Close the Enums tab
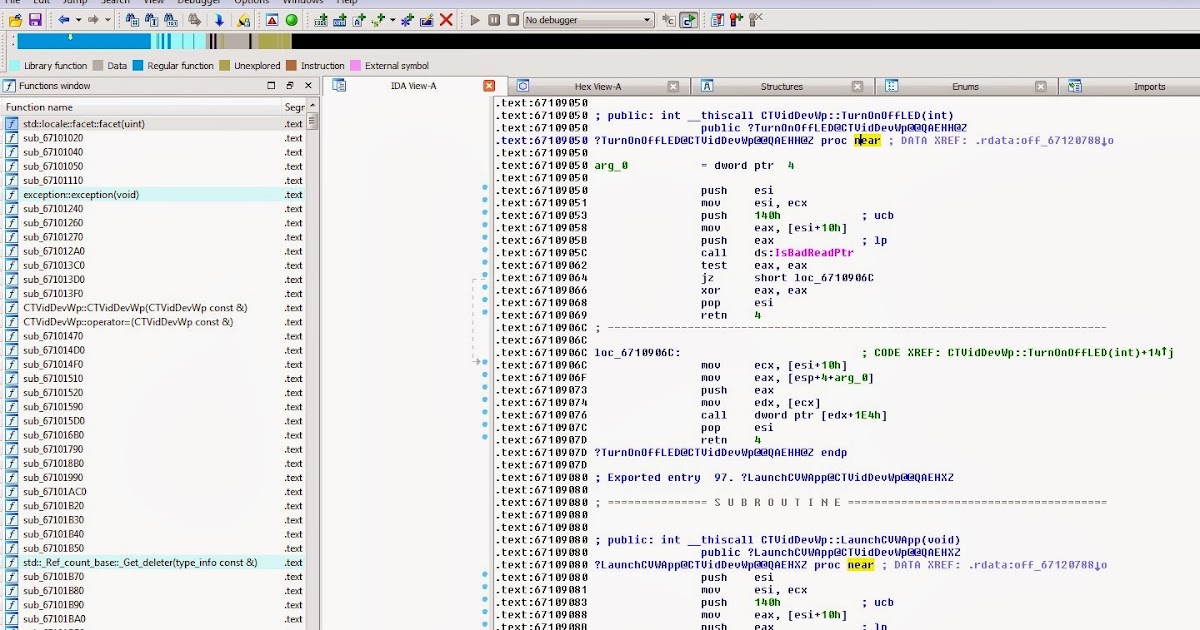 click(x=1040, y=86)
